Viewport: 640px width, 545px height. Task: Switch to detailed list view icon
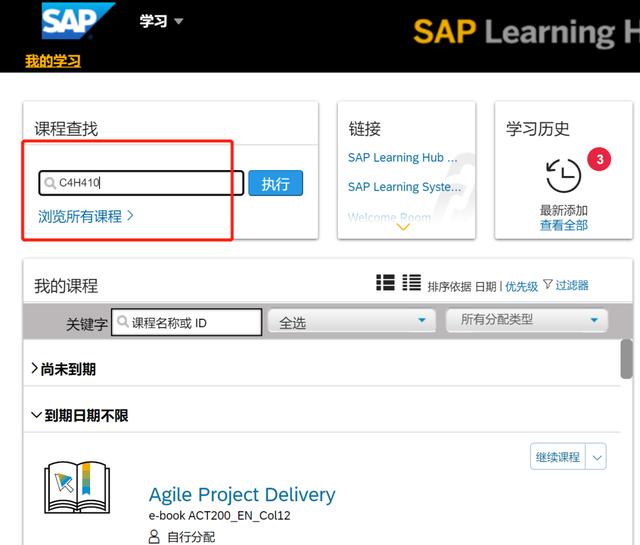pyautogui.click(x=385, y=283)
